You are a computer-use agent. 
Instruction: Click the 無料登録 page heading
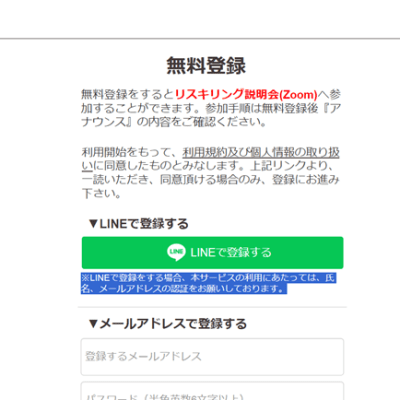pyautogui.click(x=206, y=65)
